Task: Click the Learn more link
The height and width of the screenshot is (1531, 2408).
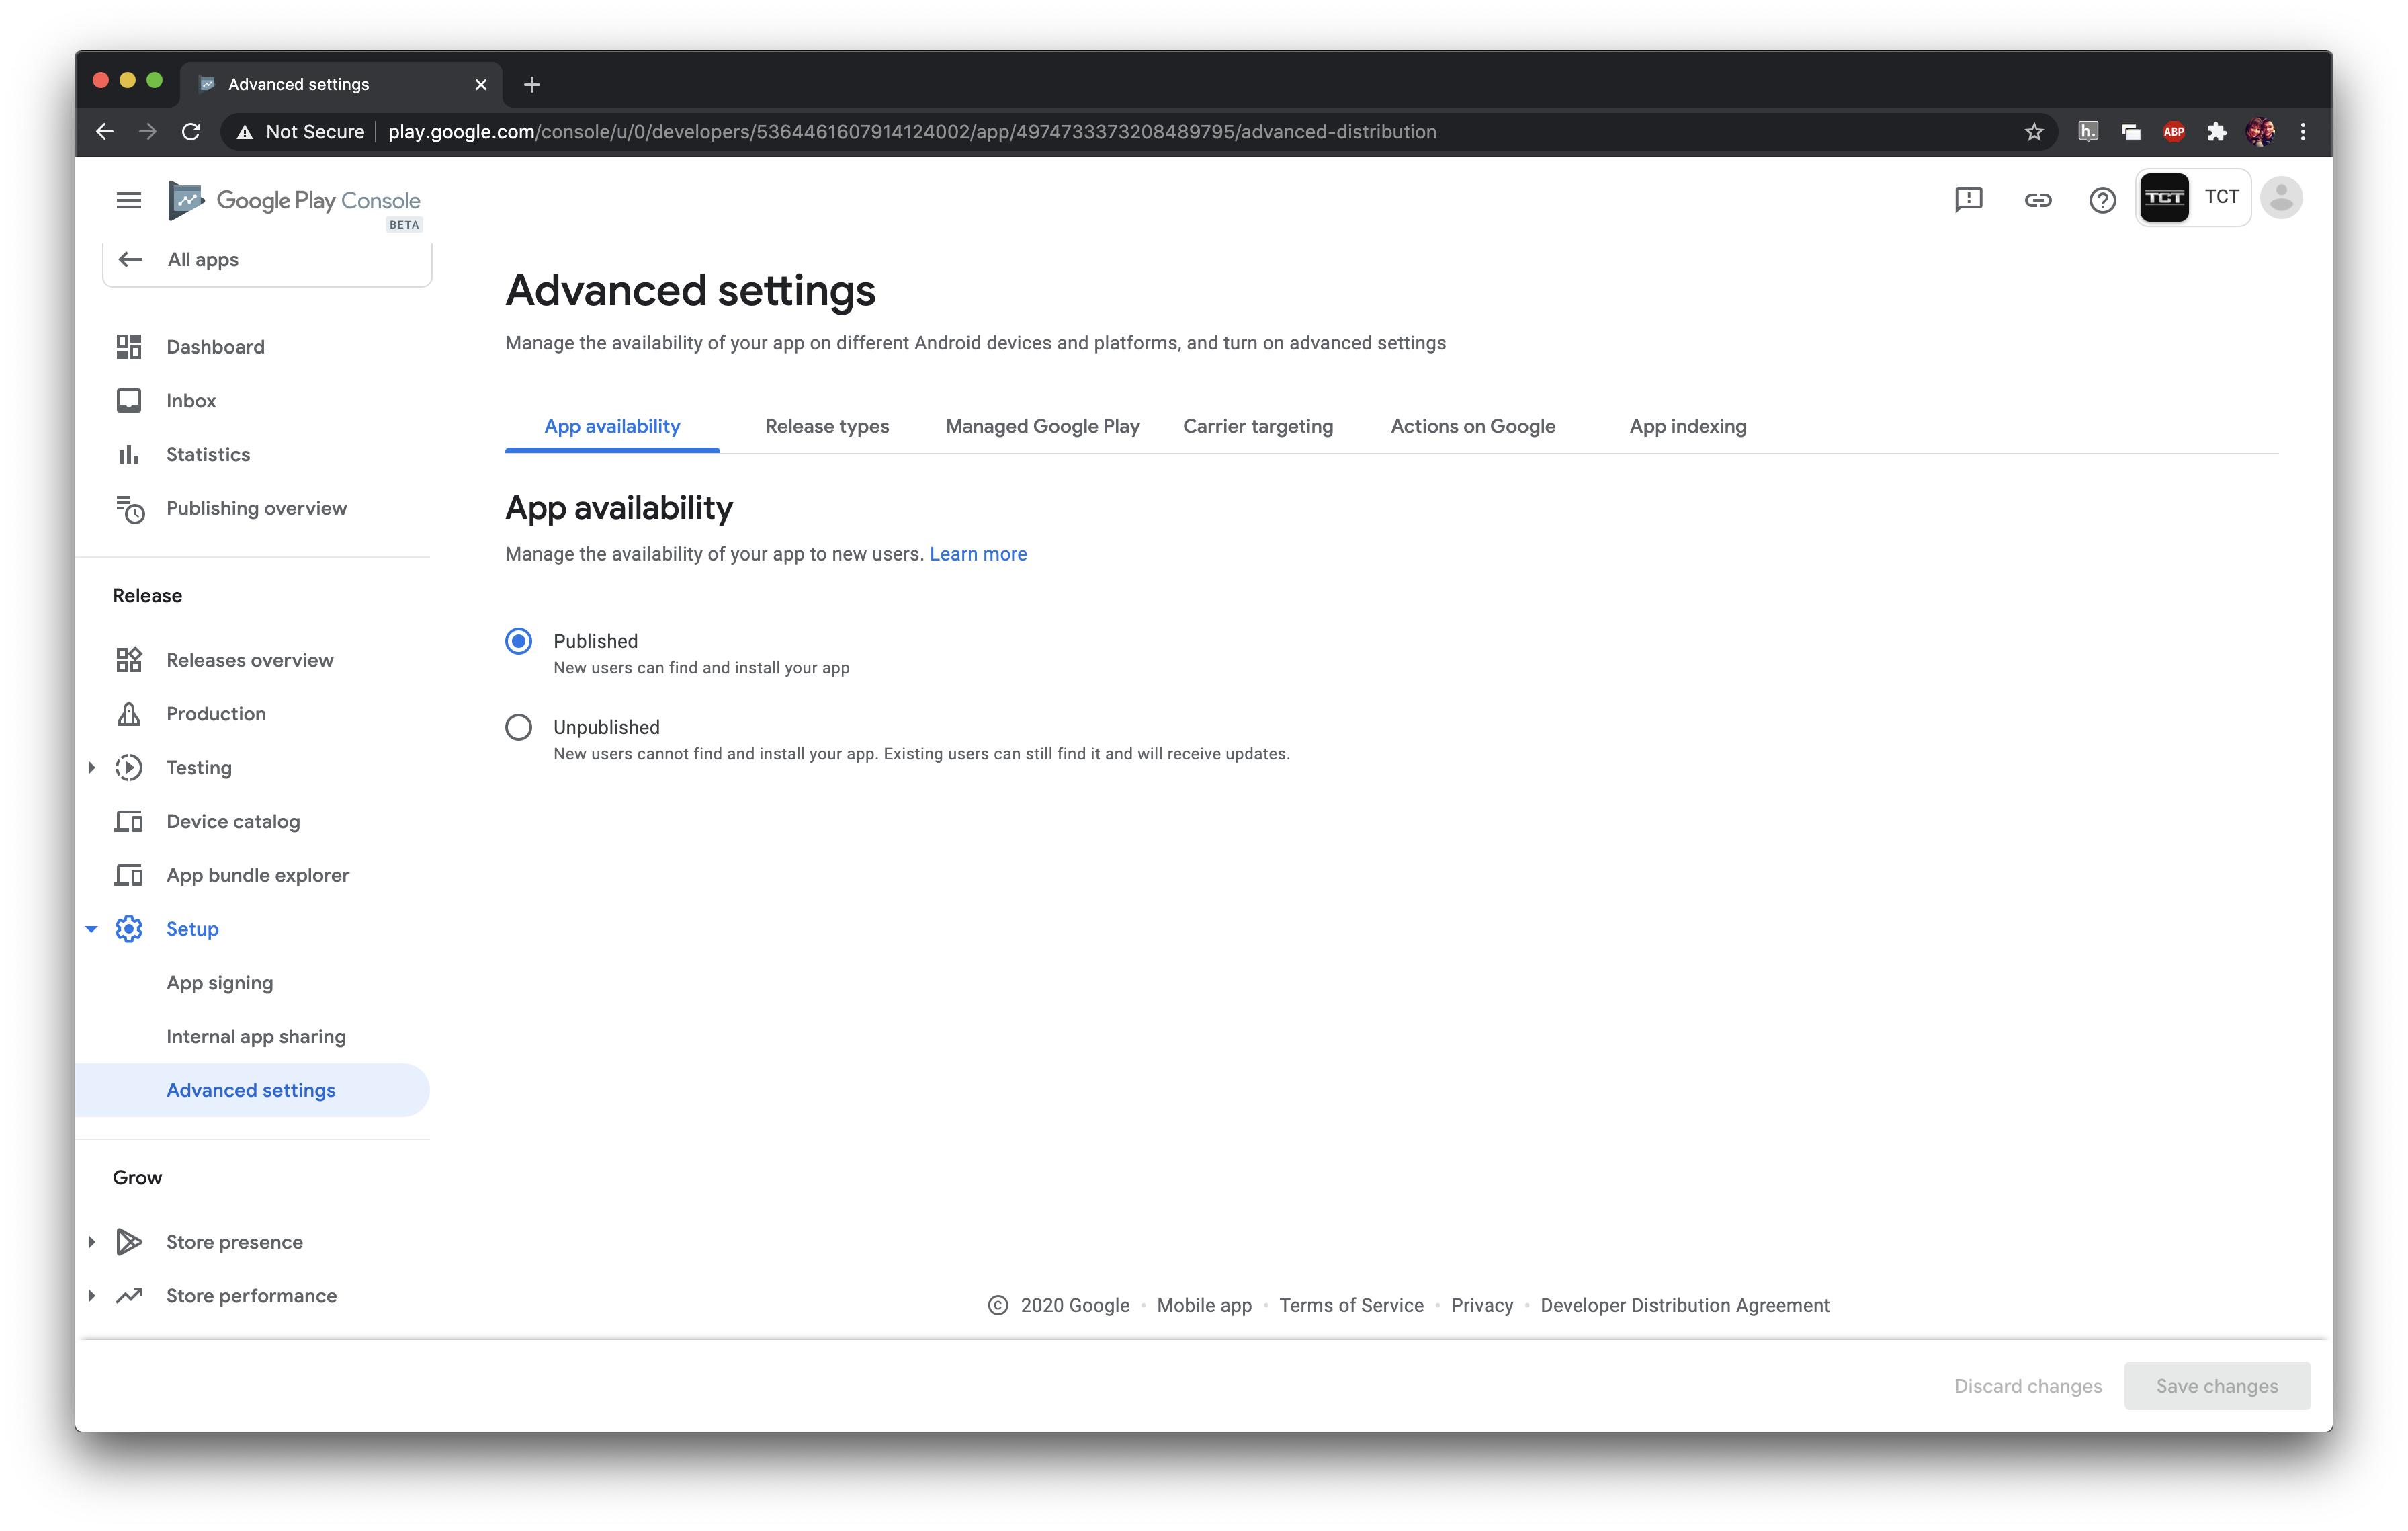Action: coord(977,554)
